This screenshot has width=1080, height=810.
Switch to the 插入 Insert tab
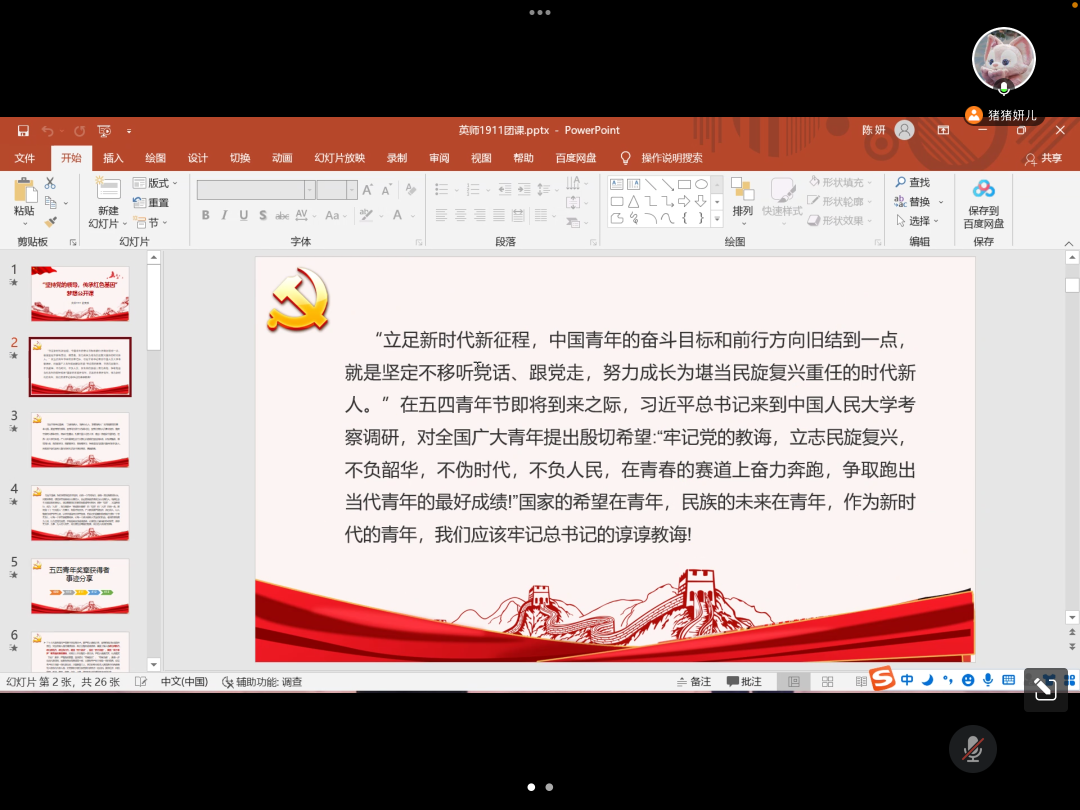pyautogui.click(x=113, y=158)
